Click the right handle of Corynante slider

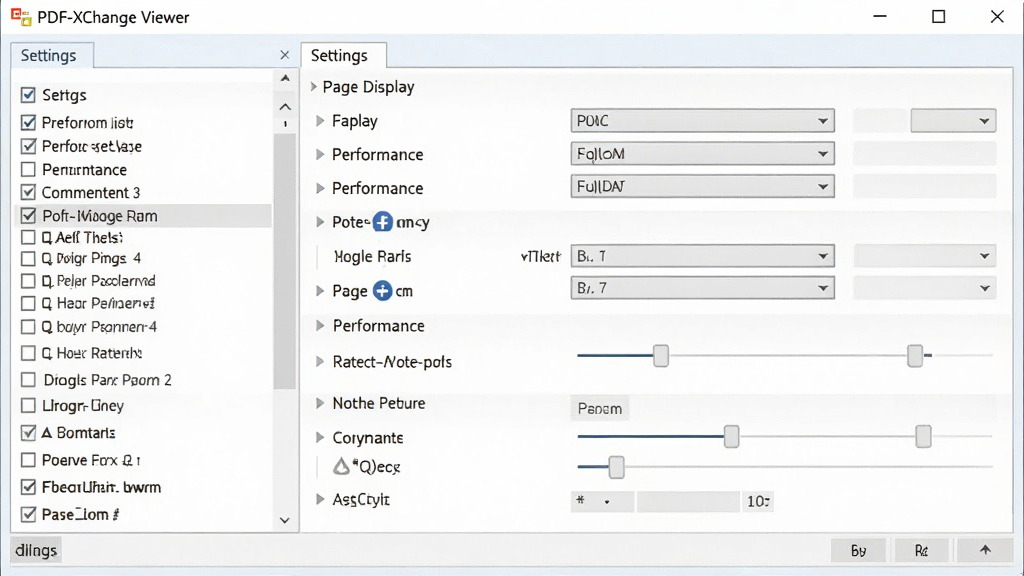[923, 436]
